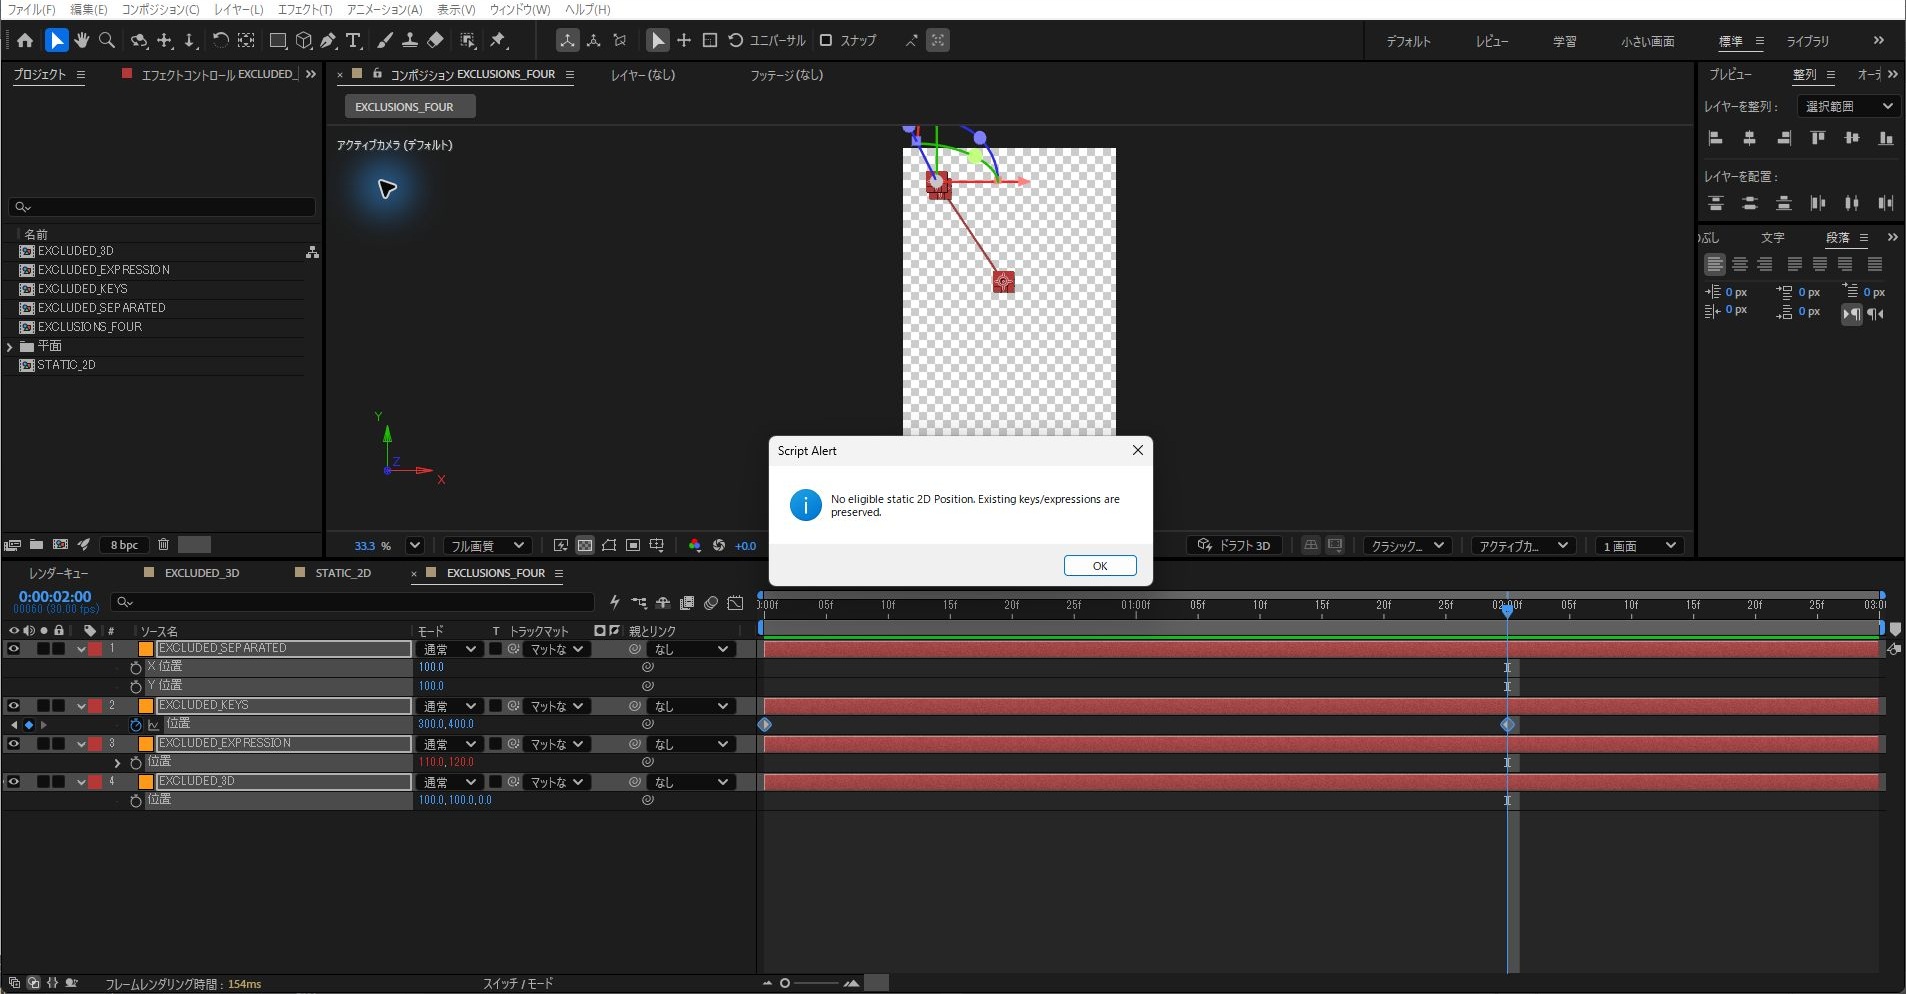The height and width of the screenshot is (994, 1906).
Task: Select the Hand tool
Action: click(82, 40)
